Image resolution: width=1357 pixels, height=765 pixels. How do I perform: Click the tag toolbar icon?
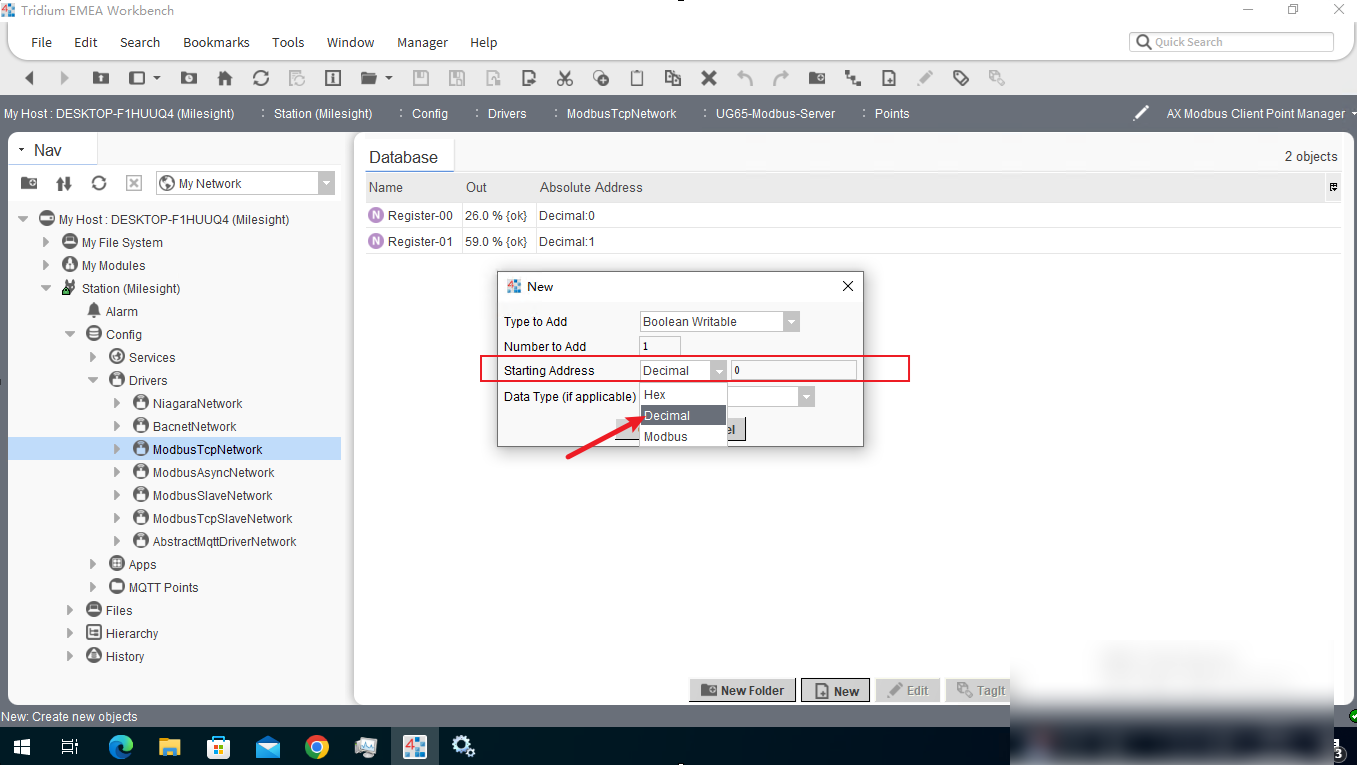[x=961, y=78]
